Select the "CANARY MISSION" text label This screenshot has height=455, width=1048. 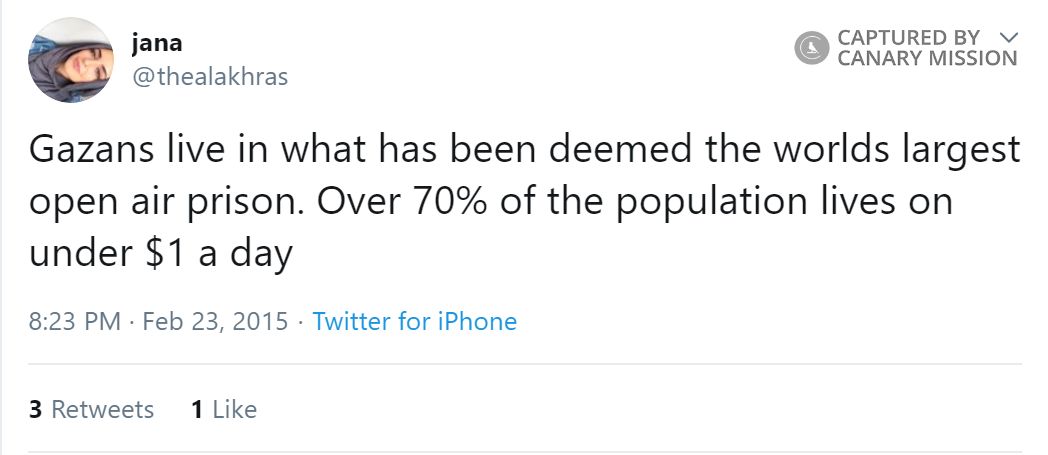[x=926, y=58]
